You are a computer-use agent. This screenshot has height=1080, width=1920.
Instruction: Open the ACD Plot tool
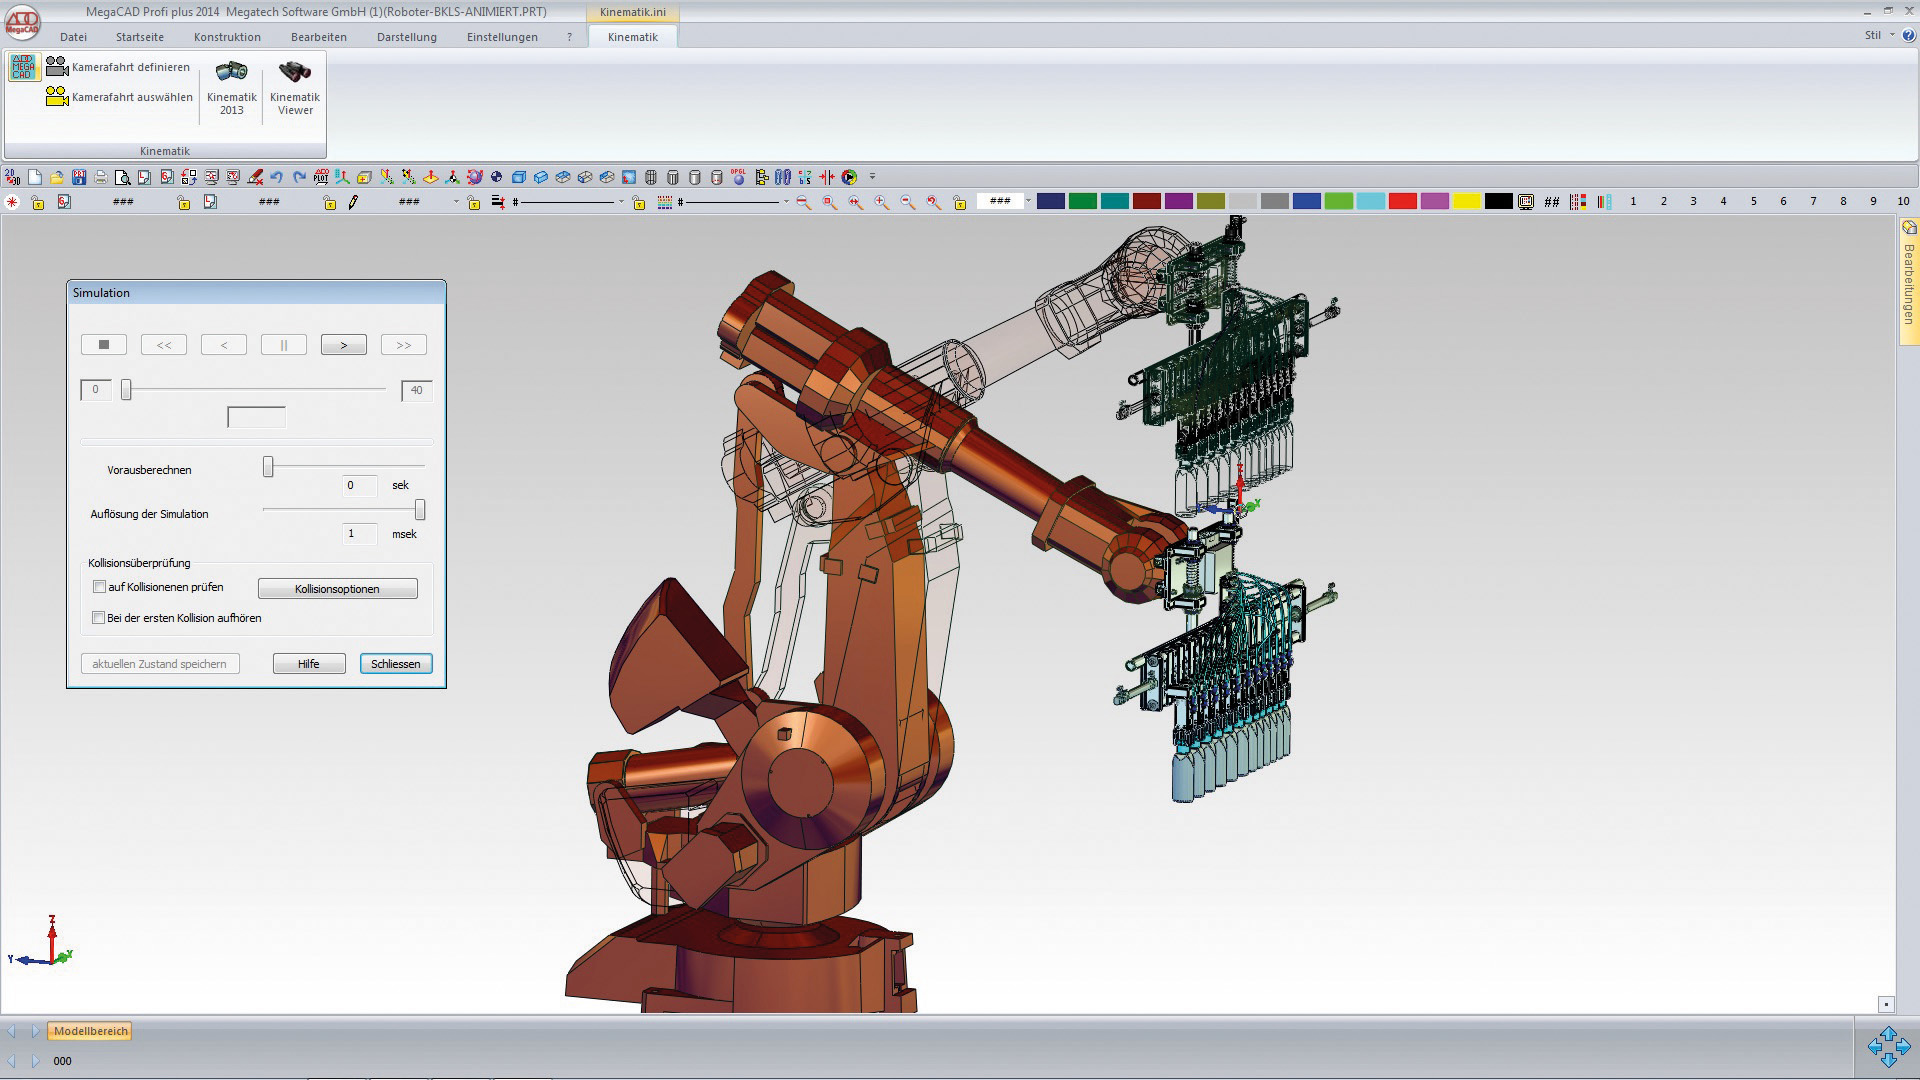coord(321,177)
